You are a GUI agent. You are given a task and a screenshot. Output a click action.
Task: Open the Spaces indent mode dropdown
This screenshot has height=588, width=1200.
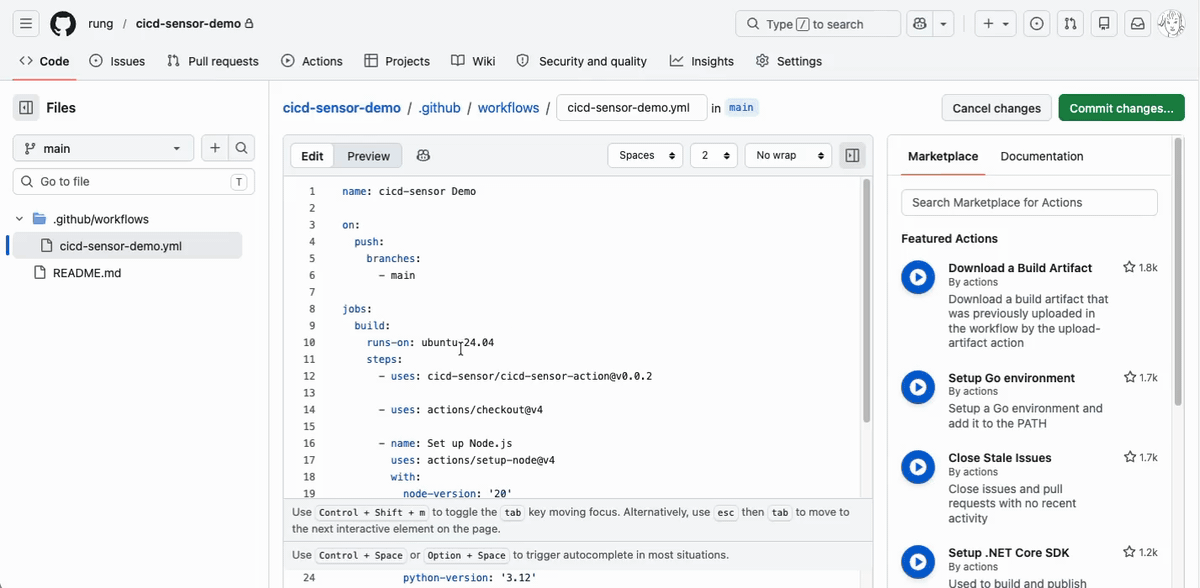[x=645, y=156]
